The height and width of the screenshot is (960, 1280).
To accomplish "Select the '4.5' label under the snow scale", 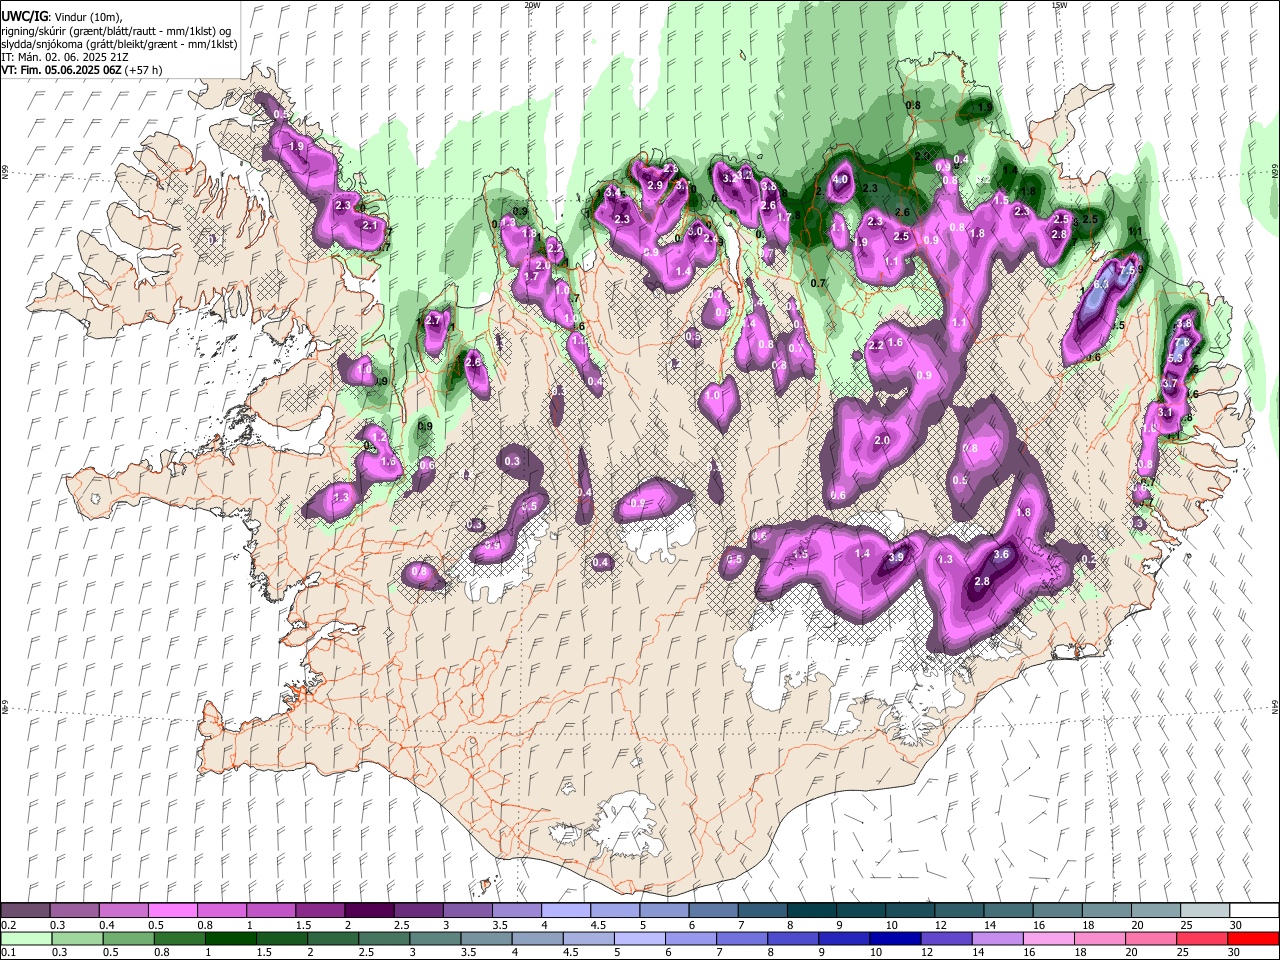I will pyautogui.click(x=598, y=925).
